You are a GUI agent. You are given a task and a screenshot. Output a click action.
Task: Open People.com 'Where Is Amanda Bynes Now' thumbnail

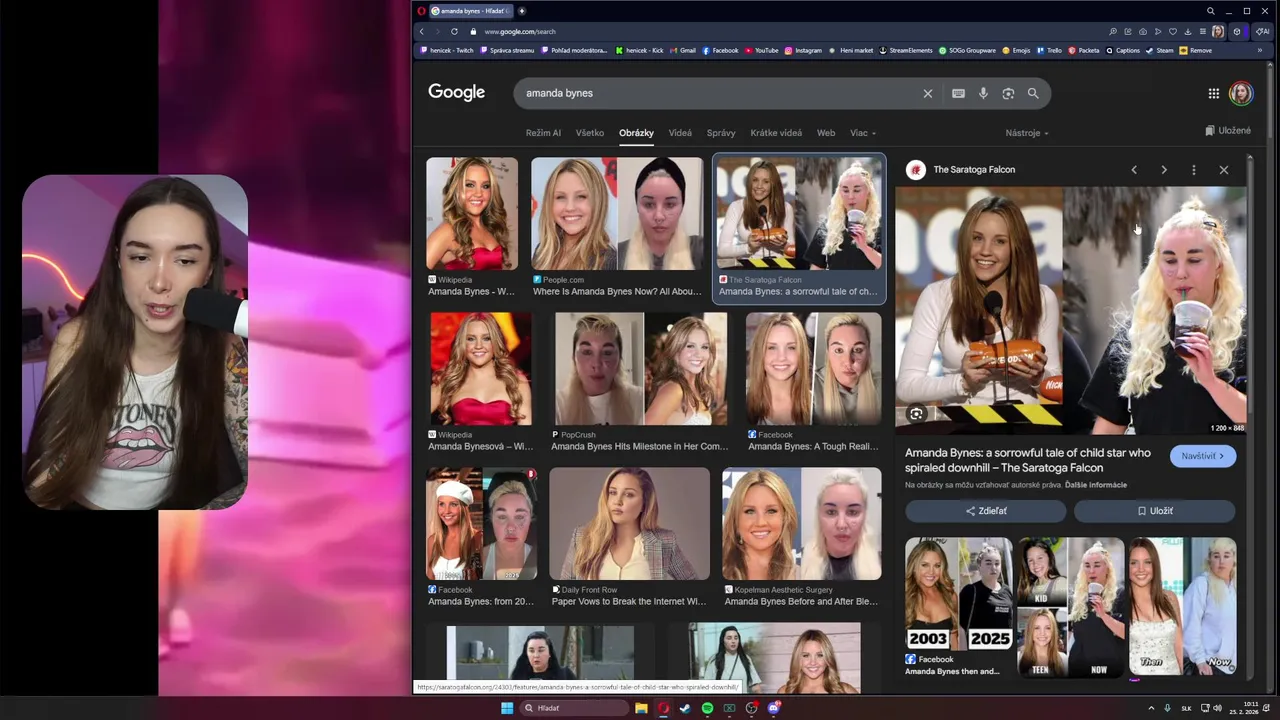pyautogui.click(x=617, y=213)
